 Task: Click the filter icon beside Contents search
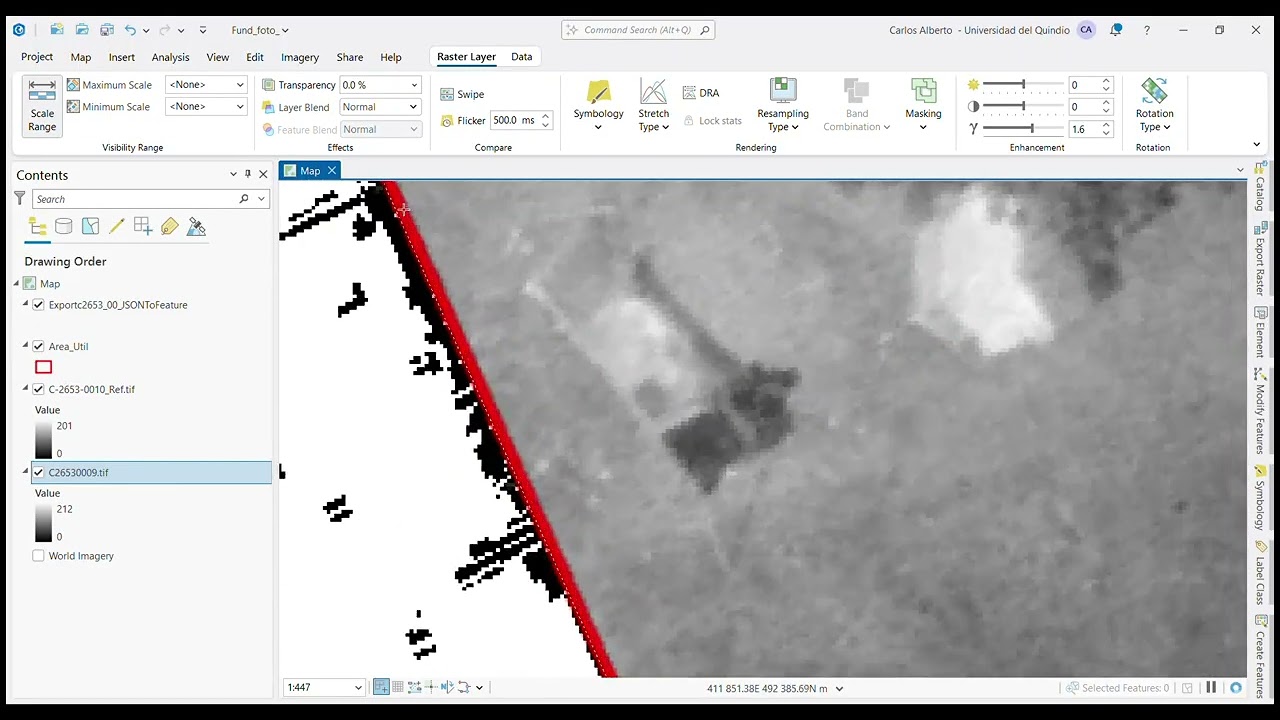pos(19,199)
